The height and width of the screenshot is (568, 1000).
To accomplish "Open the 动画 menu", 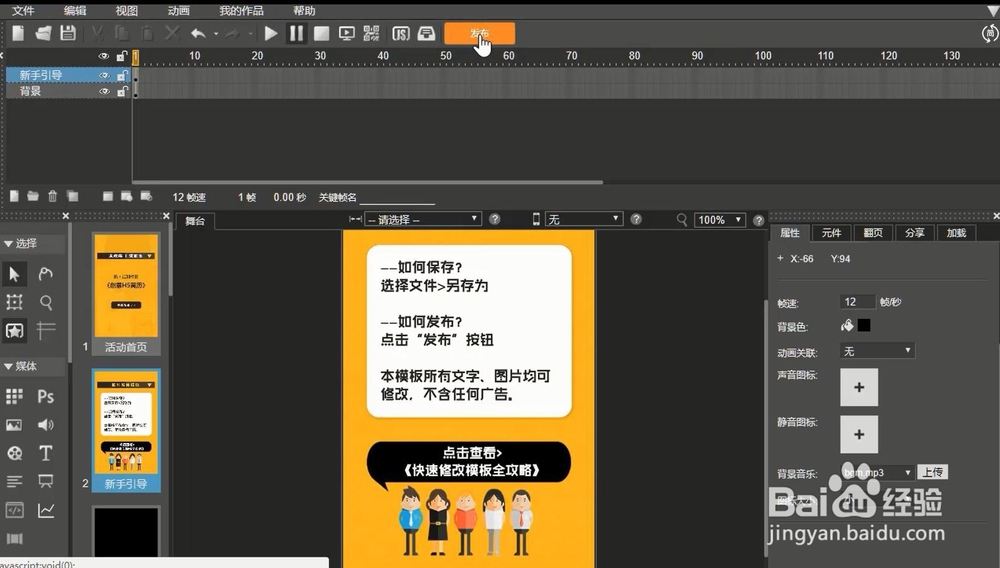I will click(179, 11).
